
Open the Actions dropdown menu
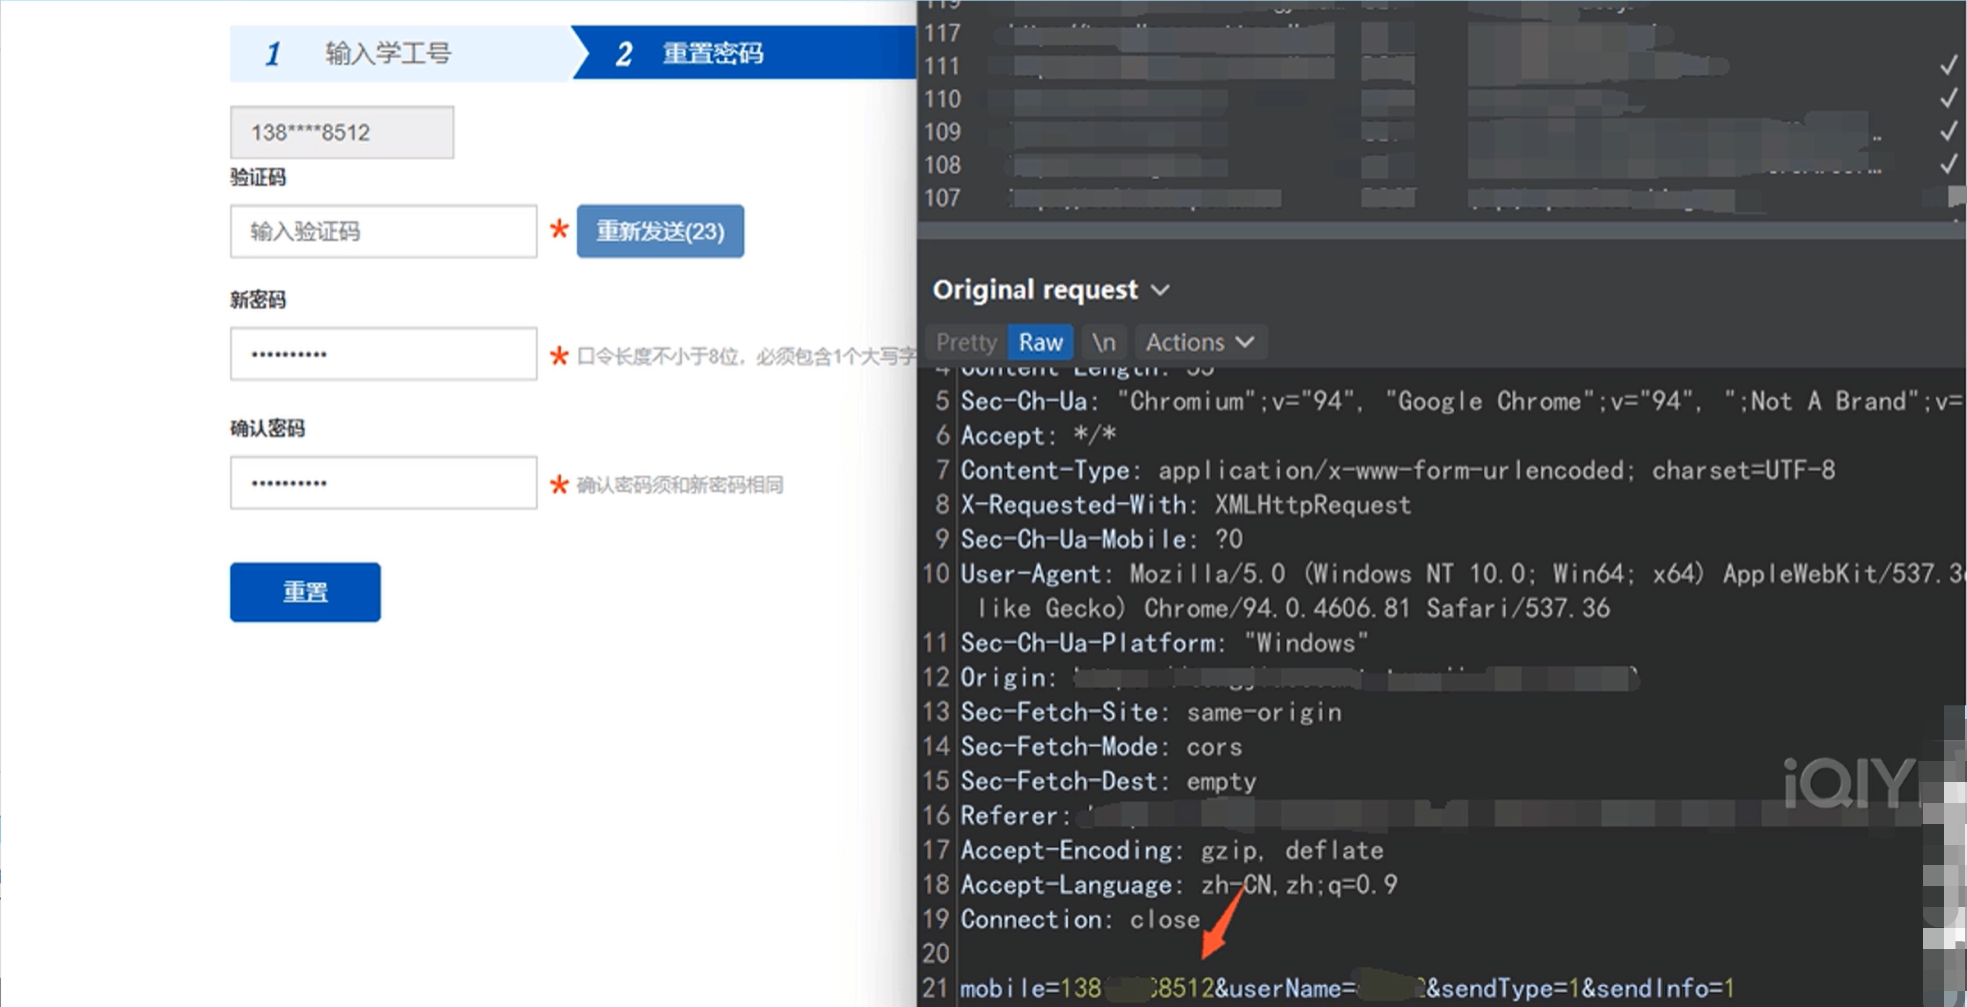pyautogui.click(x=1199, y=342)
